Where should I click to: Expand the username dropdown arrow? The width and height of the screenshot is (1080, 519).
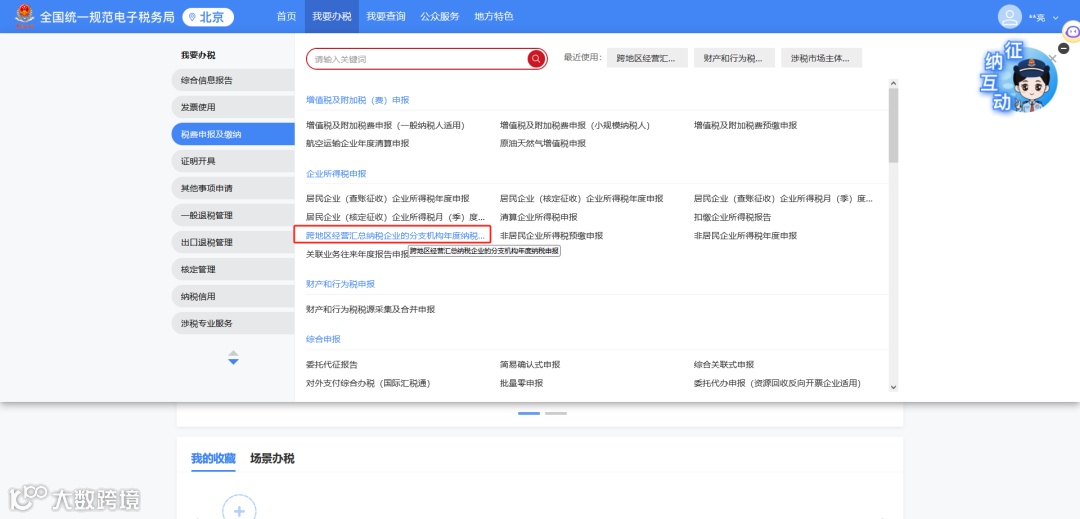click(1055, 17)
